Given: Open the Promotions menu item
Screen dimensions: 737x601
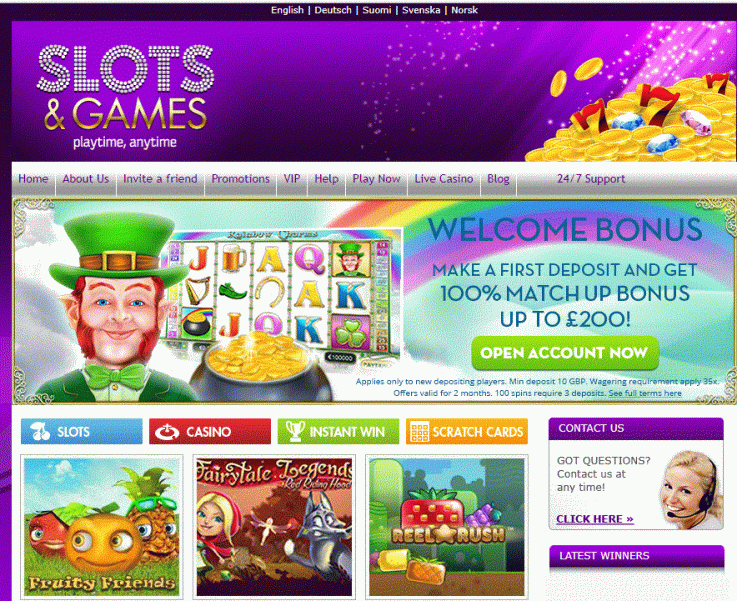Looking at the screenshot, I should tap(240, 179).
